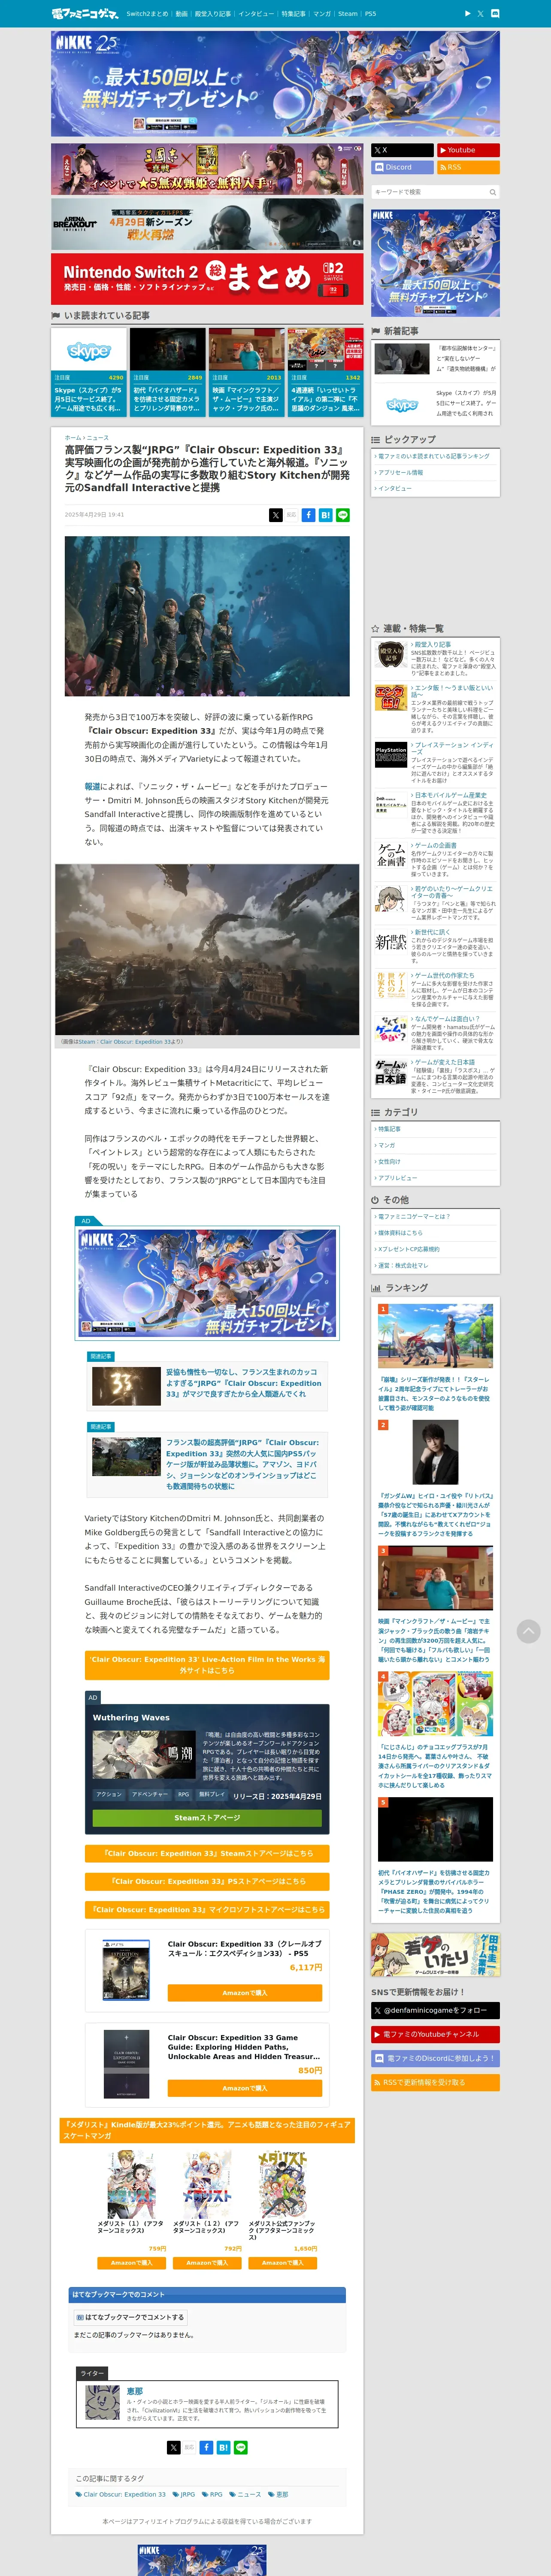Open アプリレビュー category link
The height and width of the screenshot is (2576, 551).
(x=398, y=1178)
